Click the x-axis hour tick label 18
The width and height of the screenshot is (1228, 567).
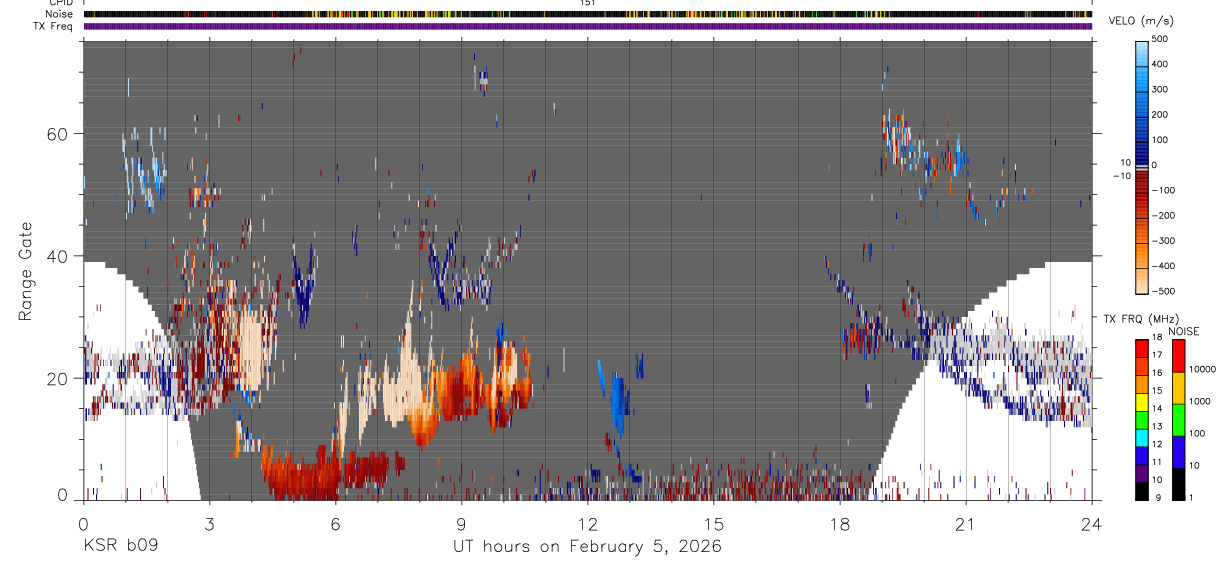[839, 523]
